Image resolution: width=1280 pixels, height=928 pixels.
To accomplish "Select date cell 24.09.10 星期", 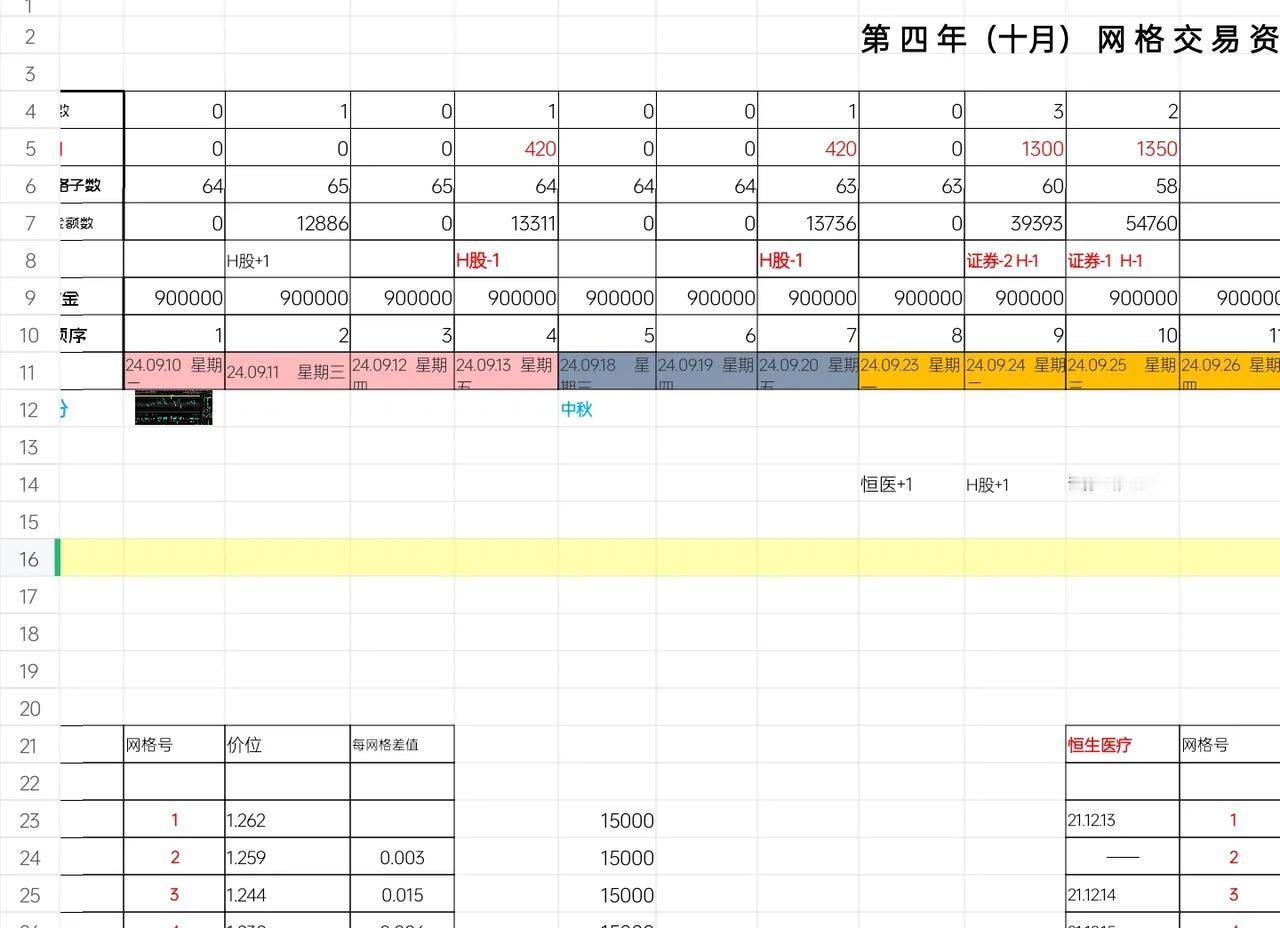I will [x=175, y=371].
